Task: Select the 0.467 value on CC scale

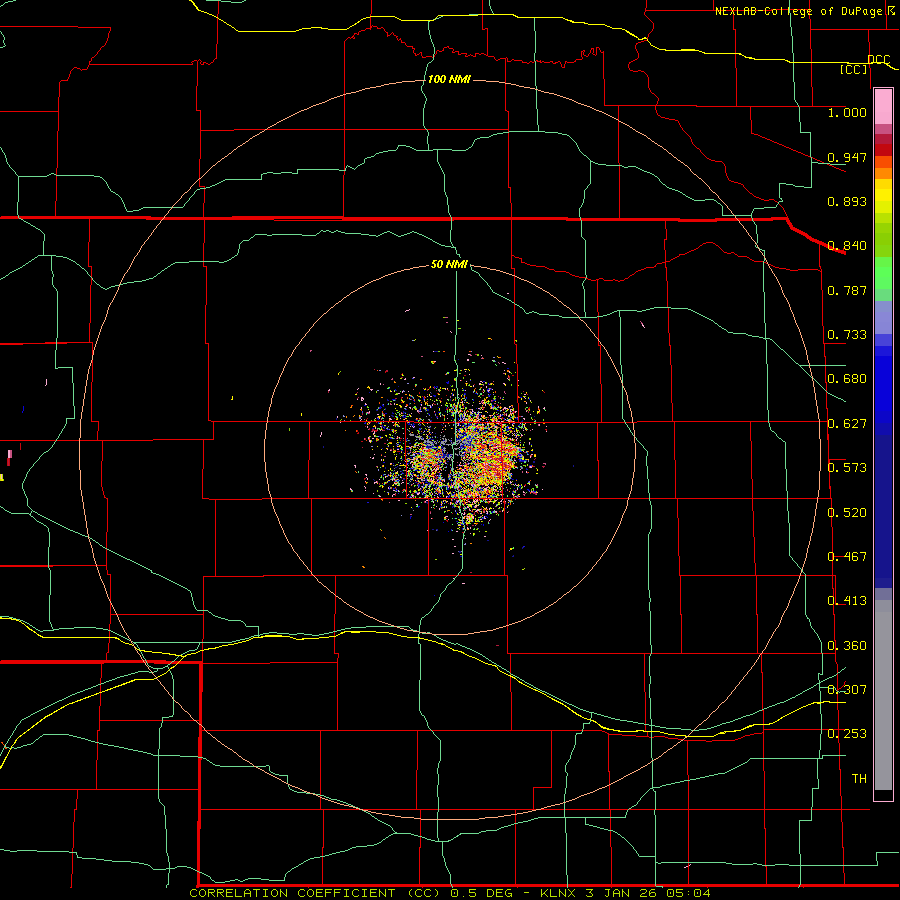Action: [847, 557]
